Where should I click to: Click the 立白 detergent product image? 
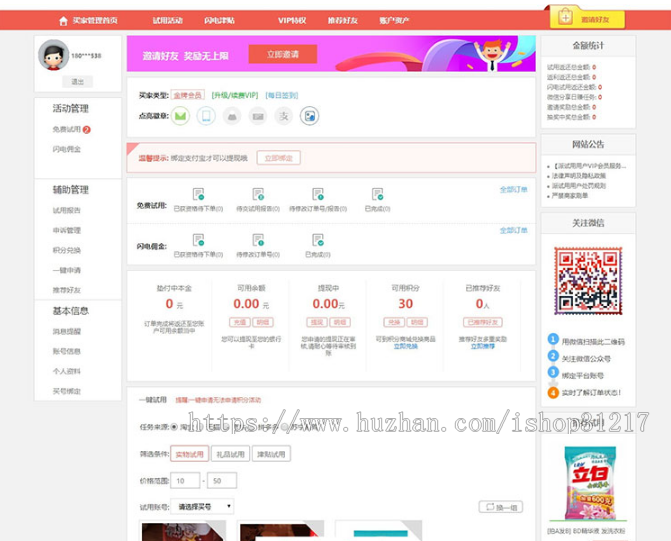point(591,483)
